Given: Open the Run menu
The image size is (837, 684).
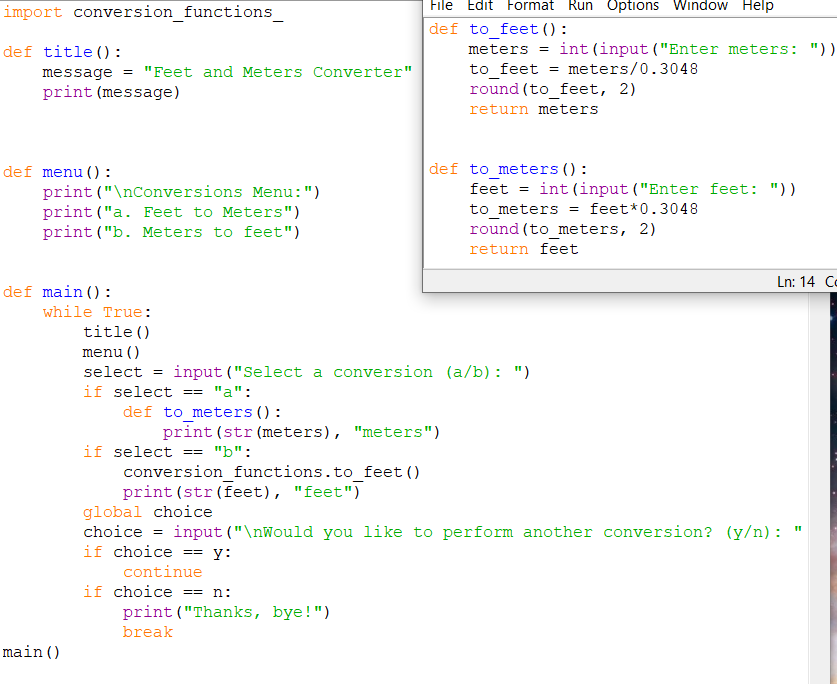Looking at the screenshot, I should point(578,6).
